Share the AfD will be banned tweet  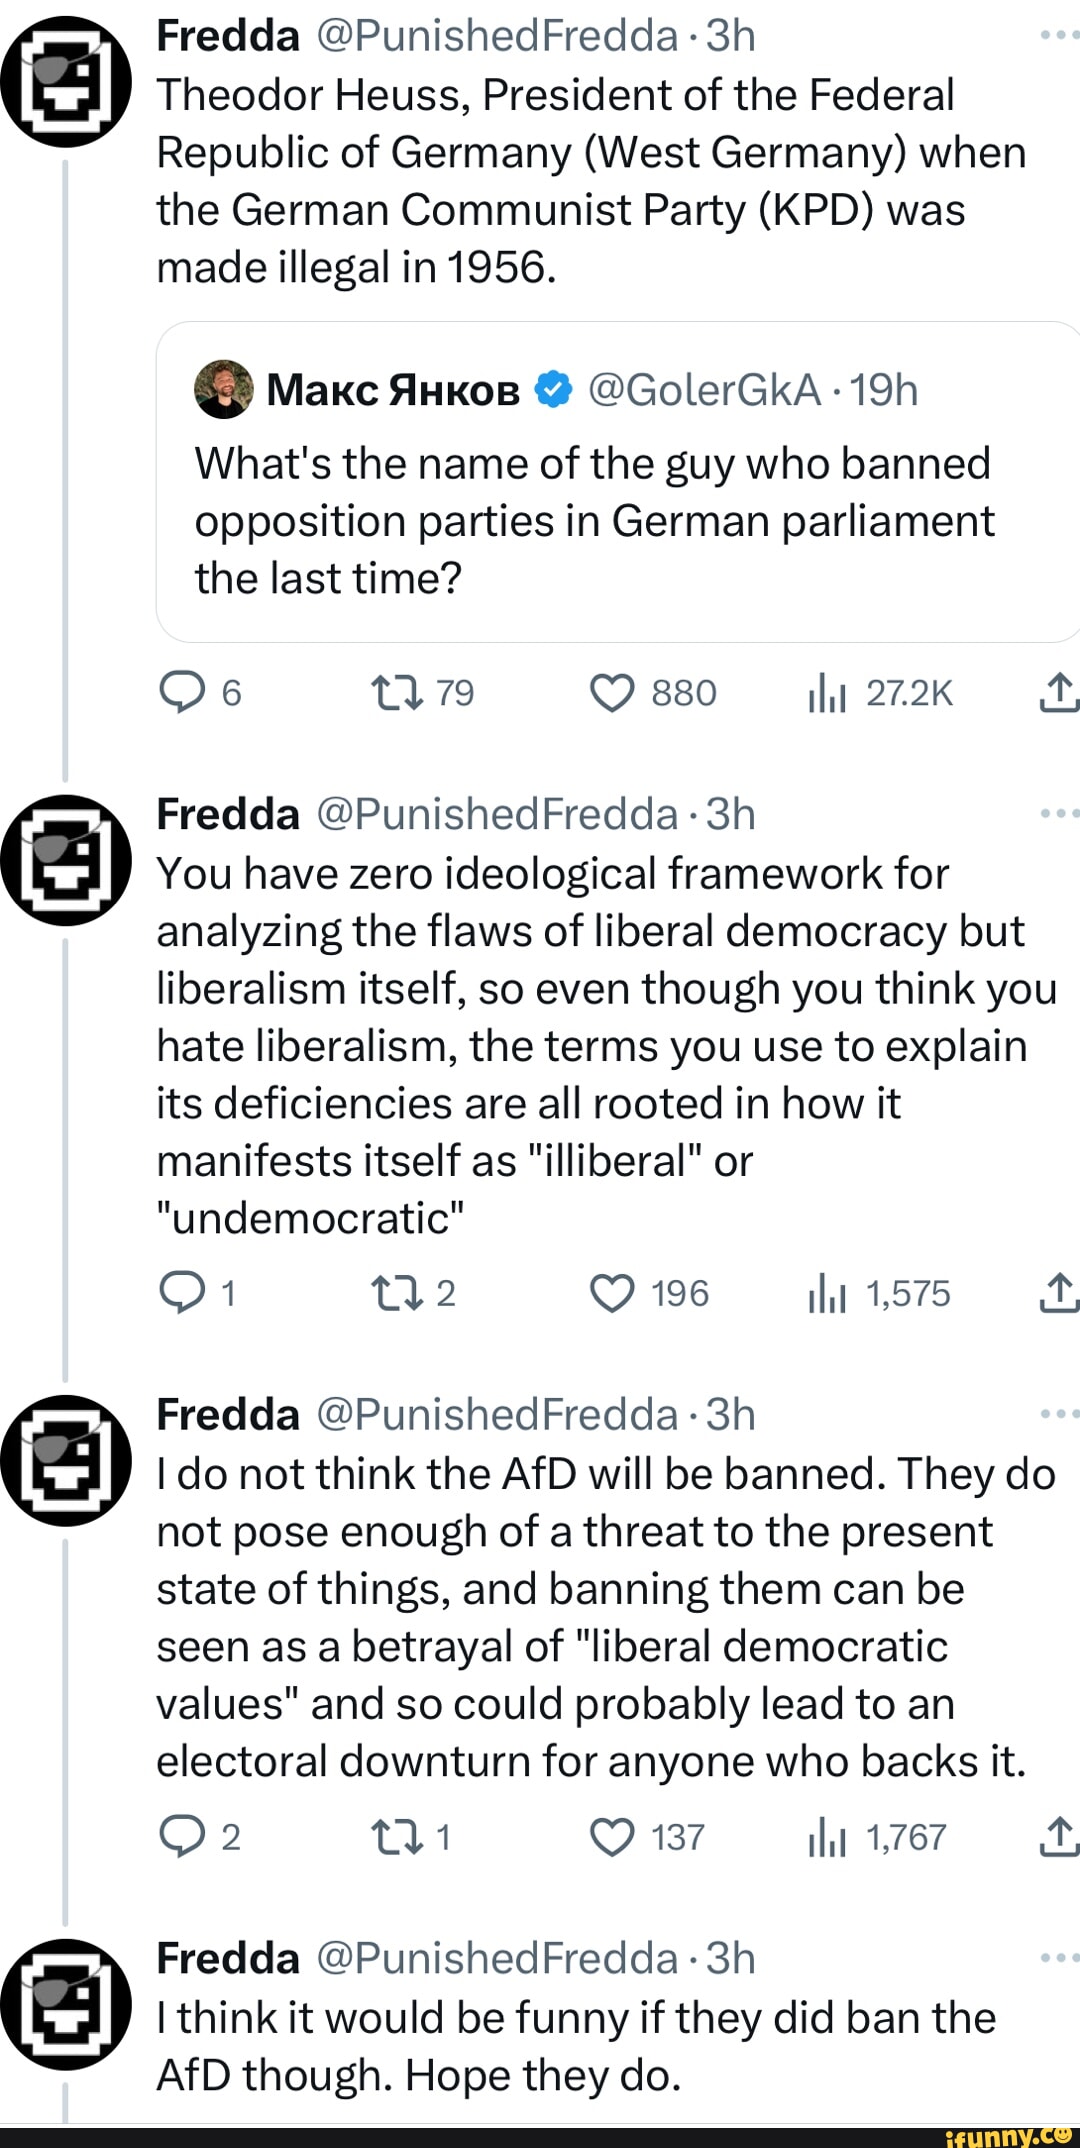point(1058,1837)
